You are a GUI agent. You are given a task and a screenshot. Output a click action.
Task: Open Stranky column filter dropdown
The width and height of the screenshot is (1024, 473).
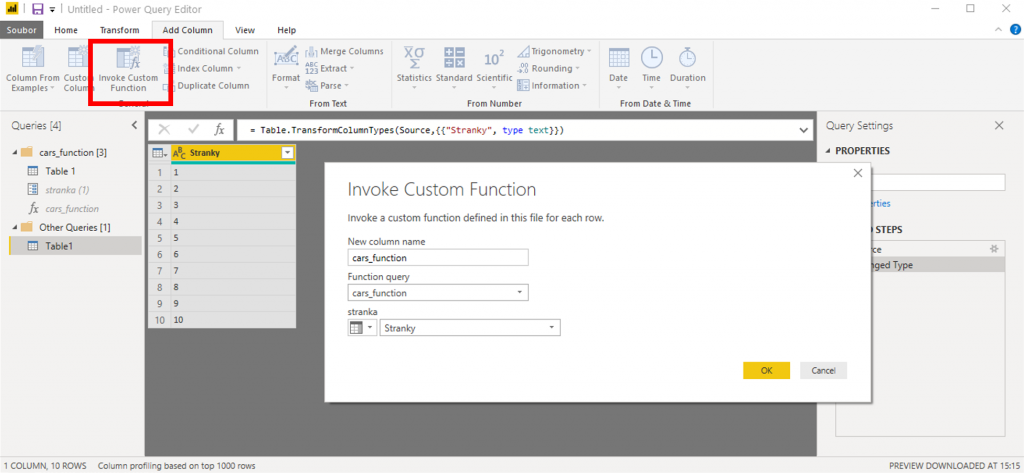coord(287,153)
